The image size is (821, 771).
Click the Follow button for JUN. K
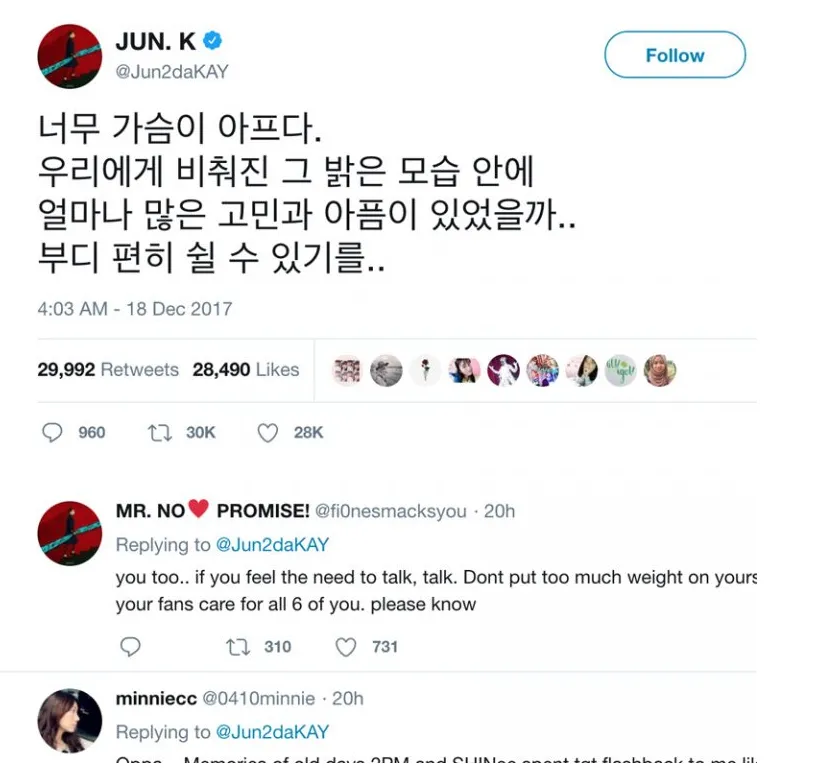(675, 55)
